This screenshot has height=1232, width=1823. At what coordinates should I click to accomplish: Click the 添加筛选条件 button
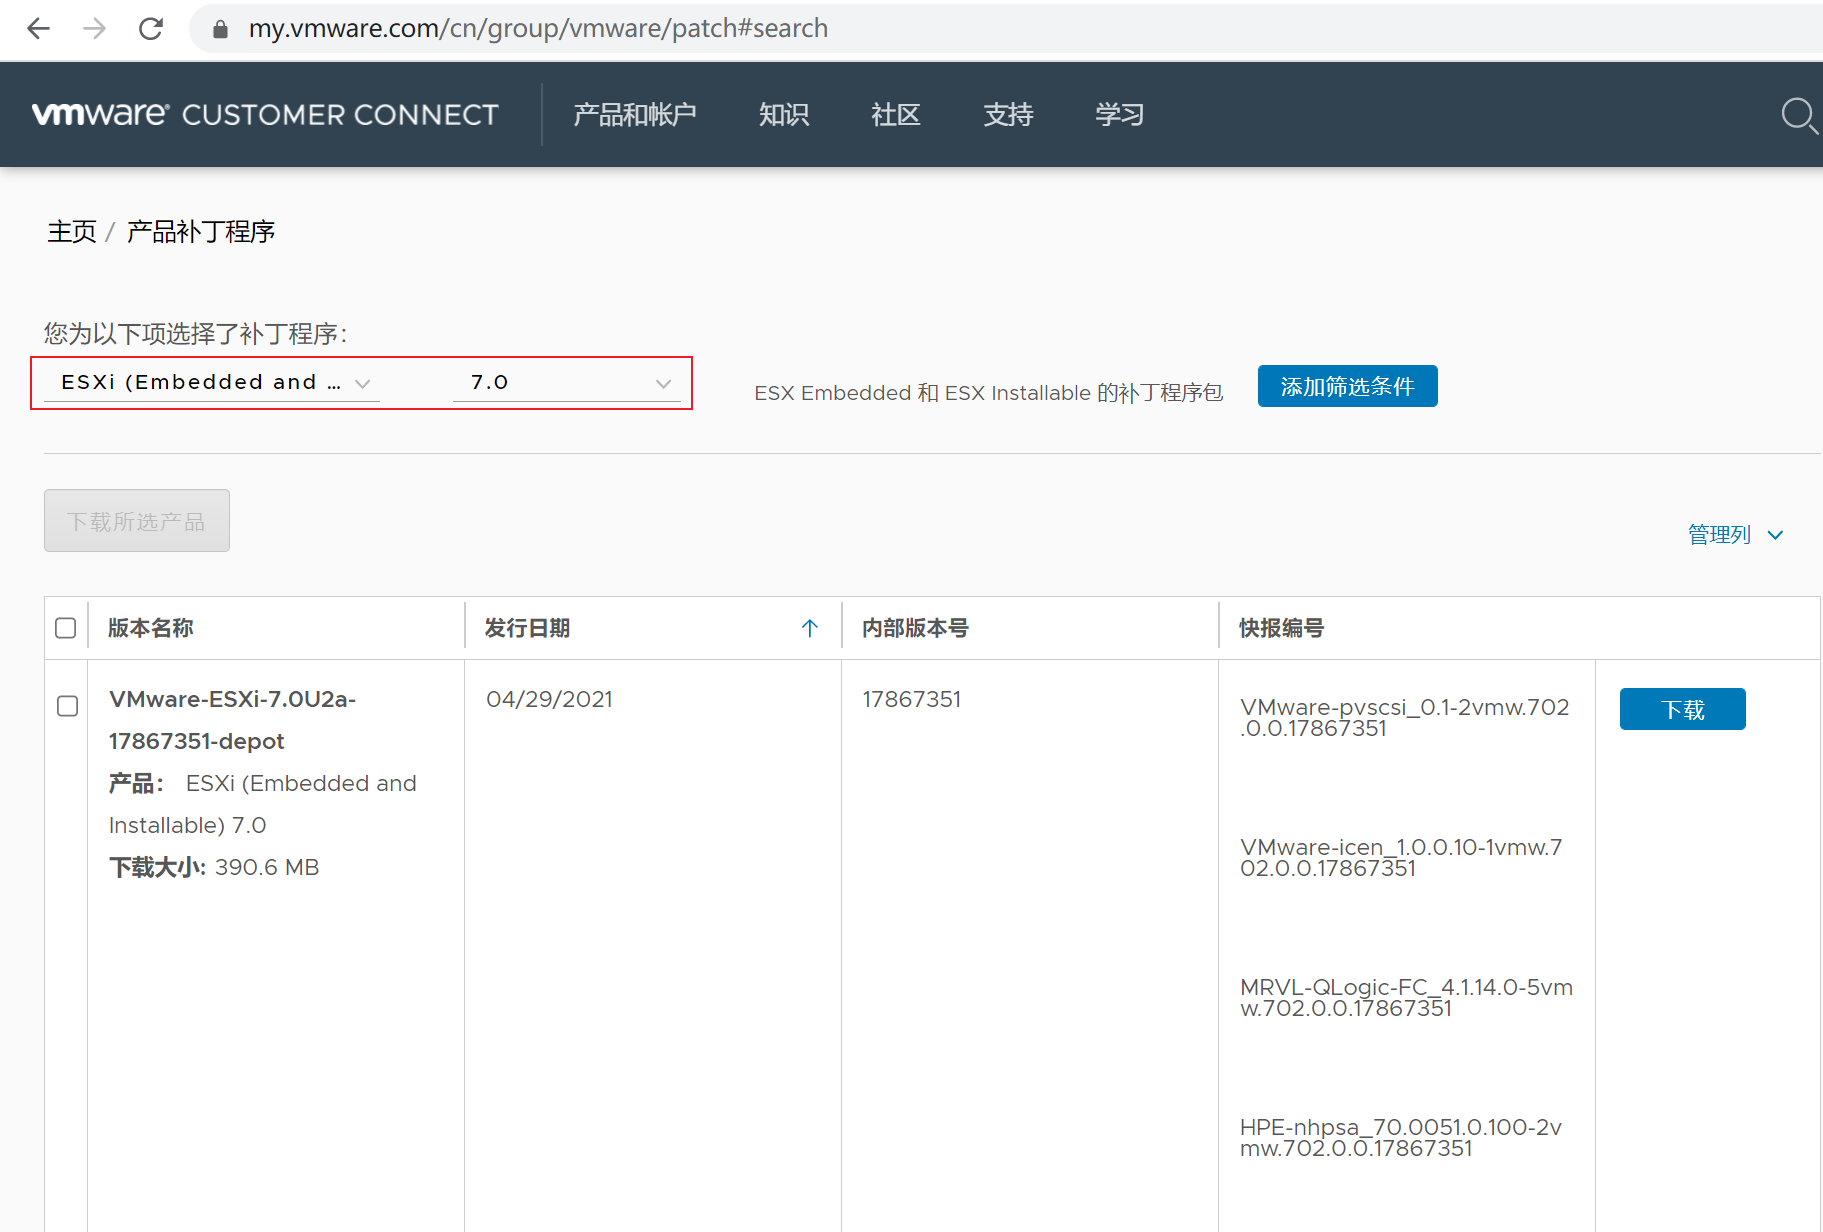pos(1347,386)
